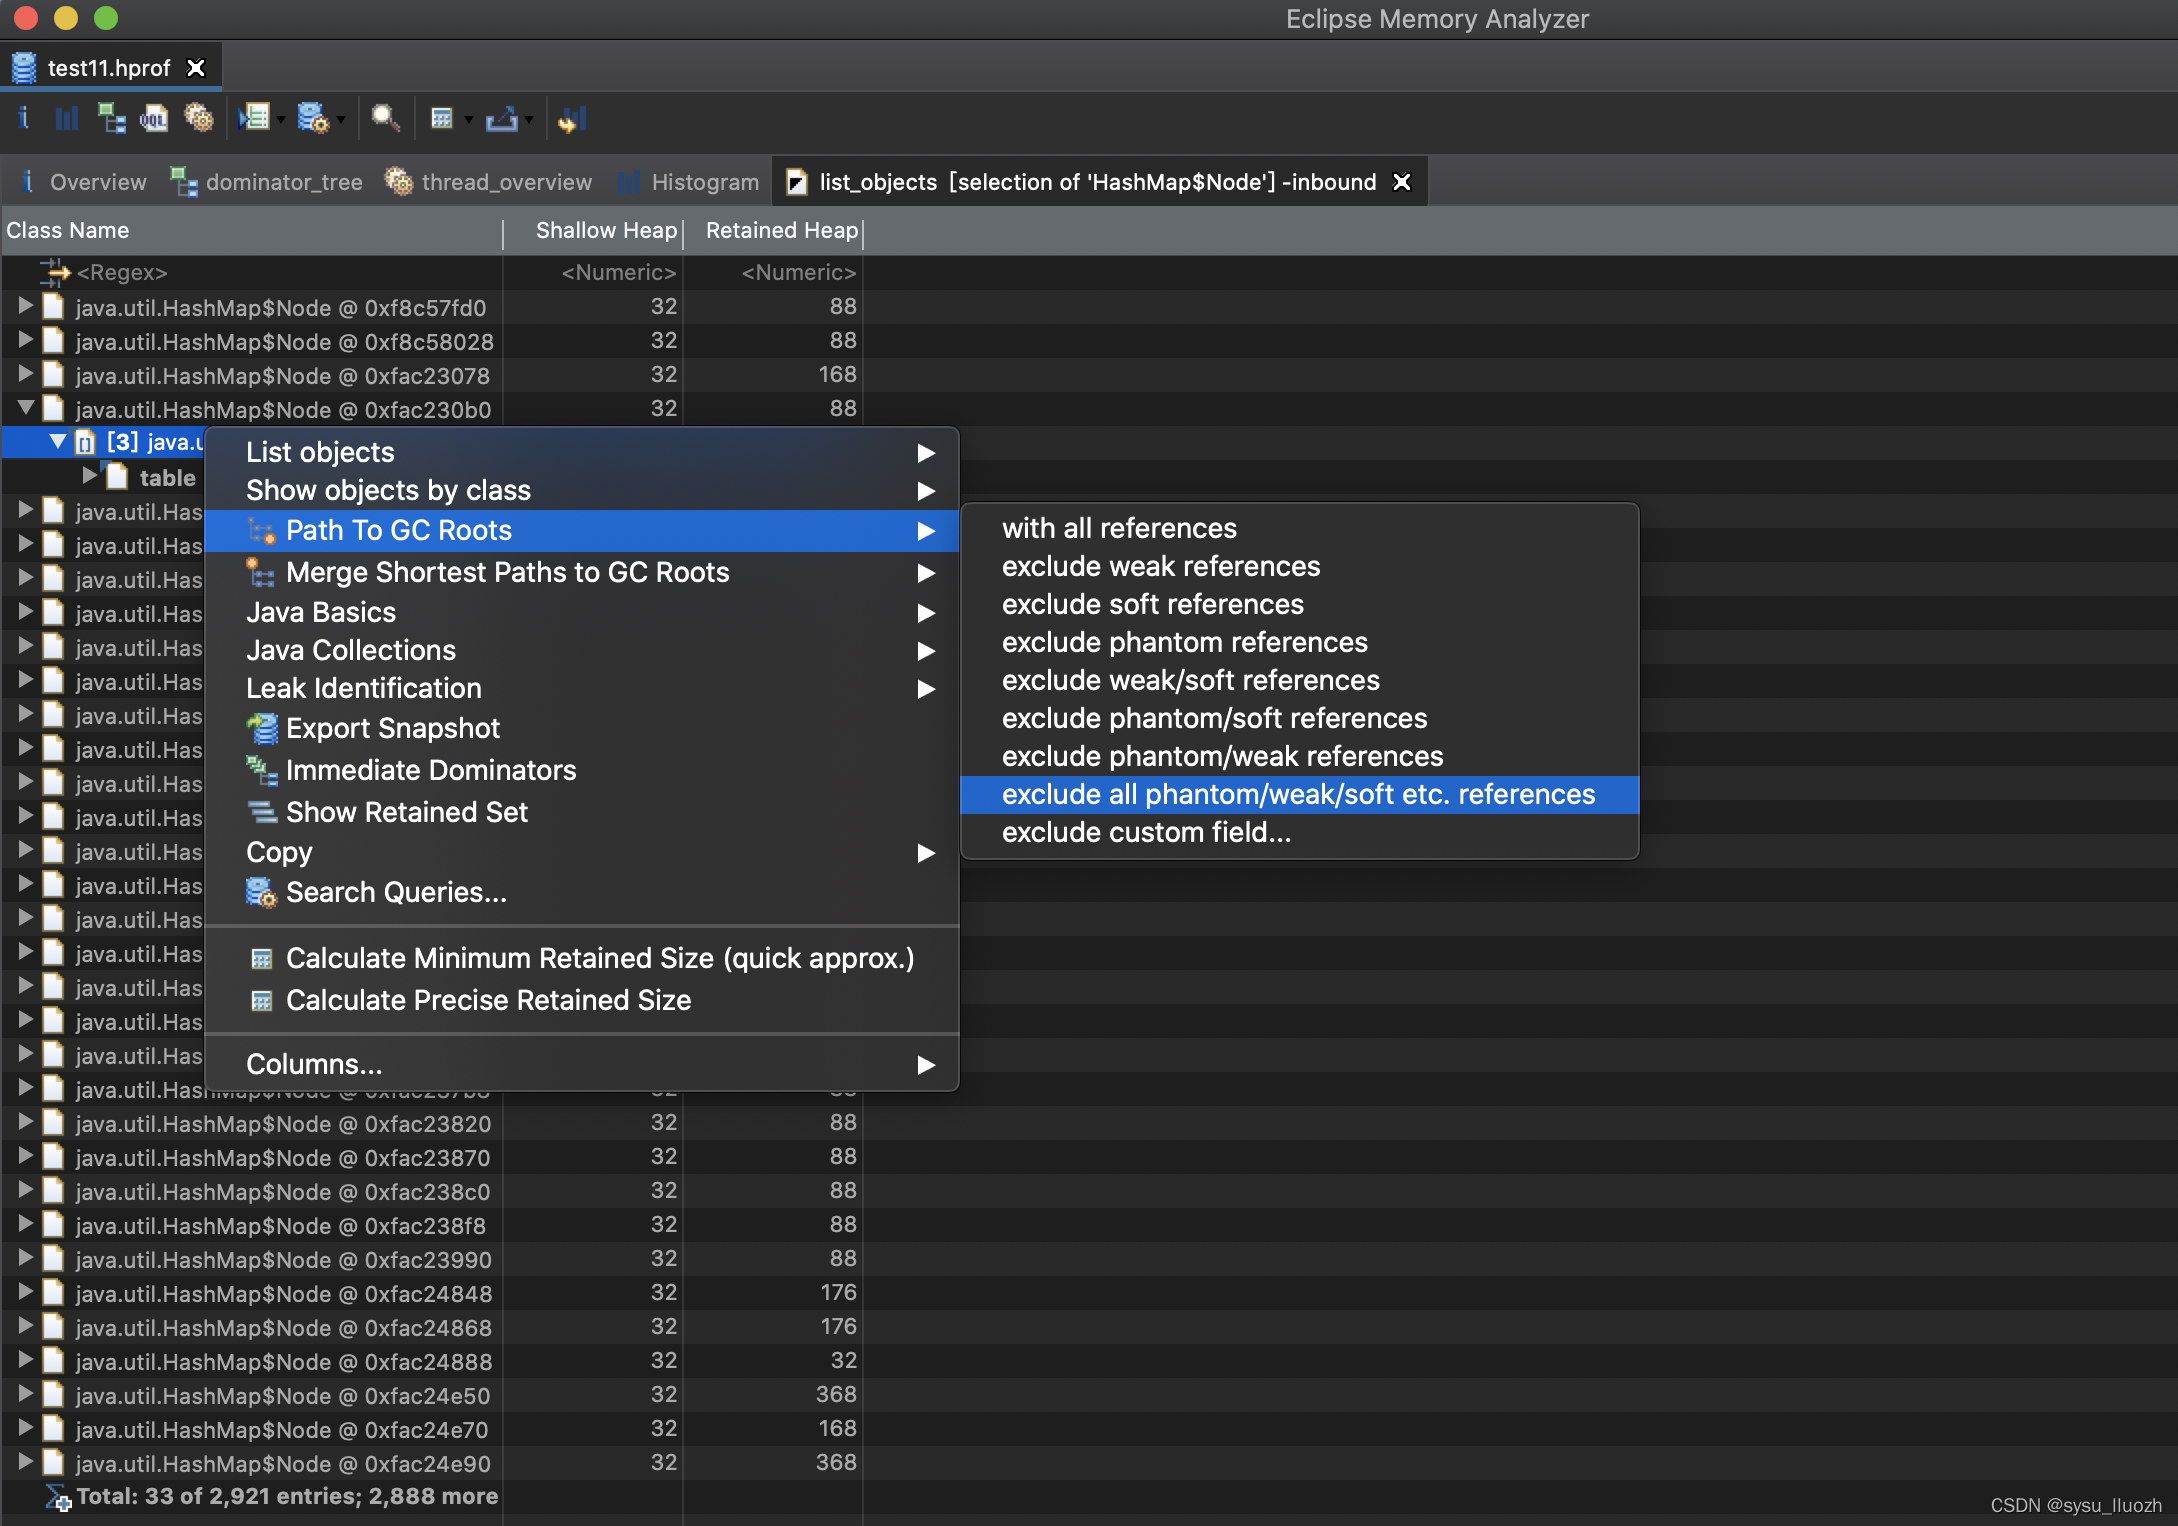Click the run expert system test icon

pyautogui.click(x=254, y=119)
